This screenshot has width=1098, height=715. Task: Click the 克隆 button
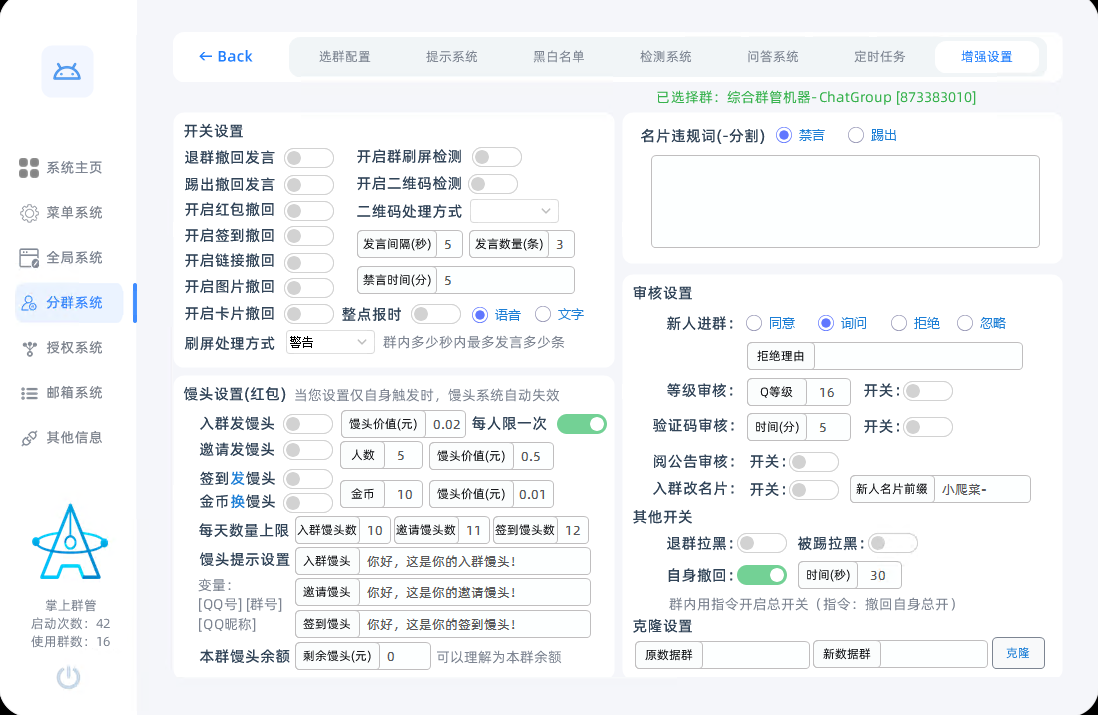[1018, 653]
